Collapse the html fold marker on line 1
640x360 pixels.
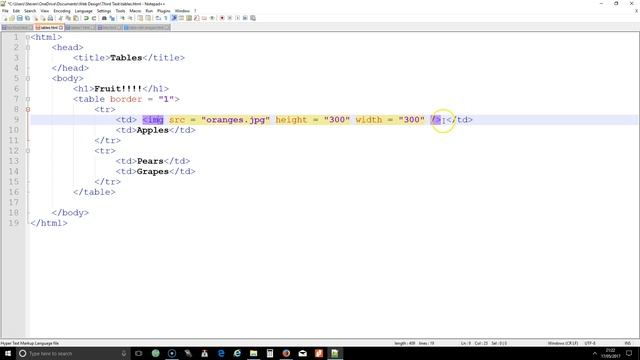click(28, 37)
